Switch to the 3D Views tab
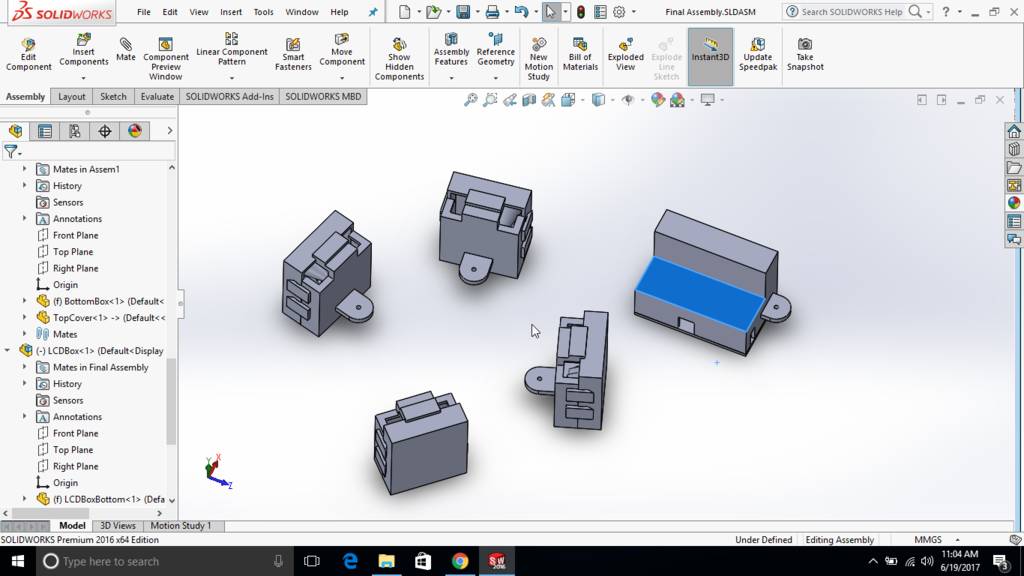 [118, 526]
